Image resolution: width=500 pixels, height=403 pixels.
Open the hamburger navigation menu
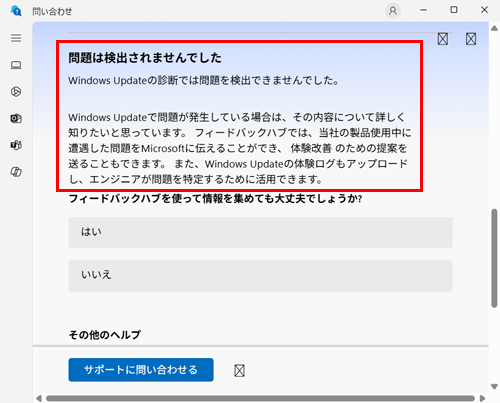point(16,38)
